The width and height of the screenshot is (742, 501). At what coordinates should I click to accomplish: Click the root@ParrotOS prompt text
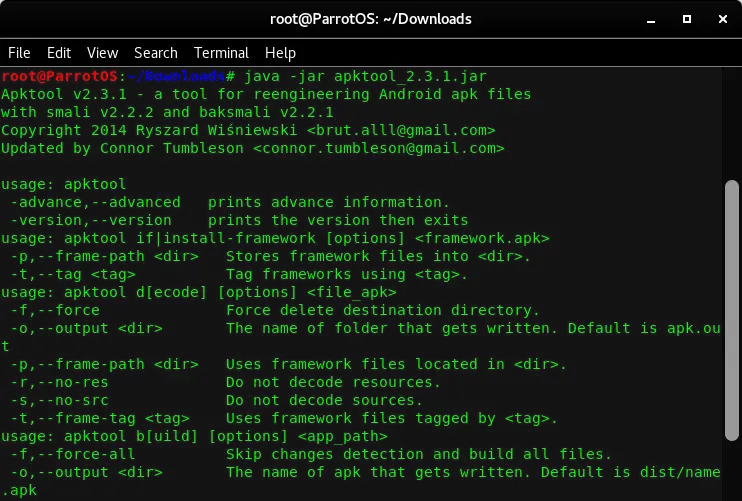click(60, 76)
